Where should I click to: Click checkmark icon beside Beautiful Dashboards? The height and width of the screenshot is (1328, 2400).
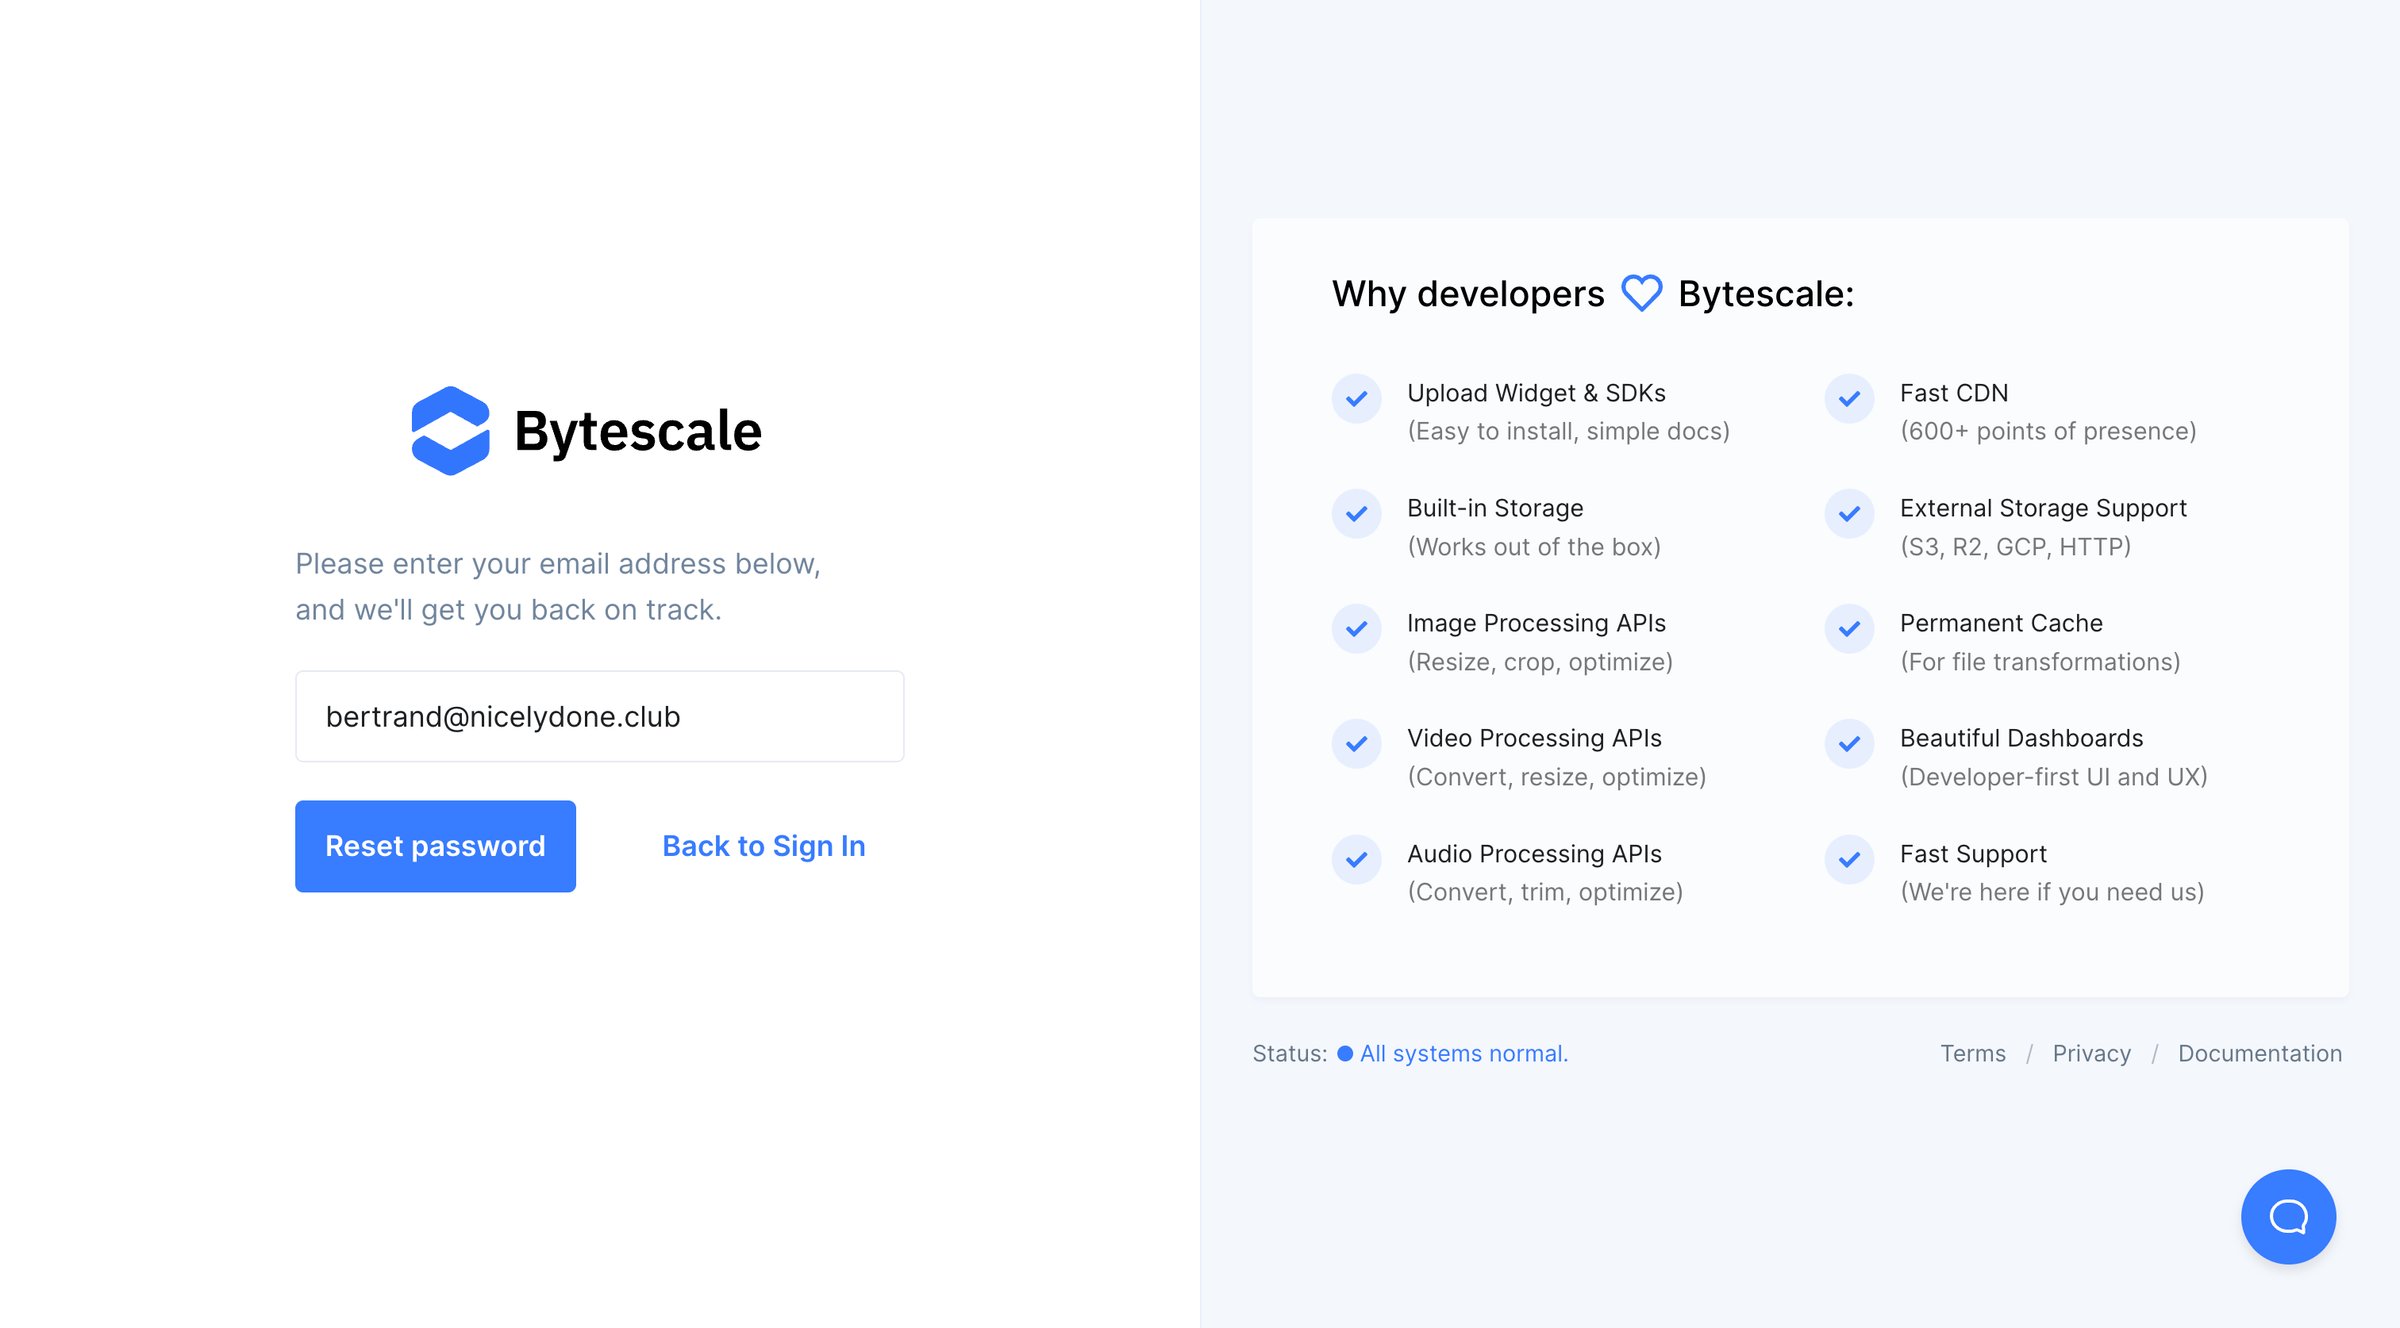click(1849, 743)
